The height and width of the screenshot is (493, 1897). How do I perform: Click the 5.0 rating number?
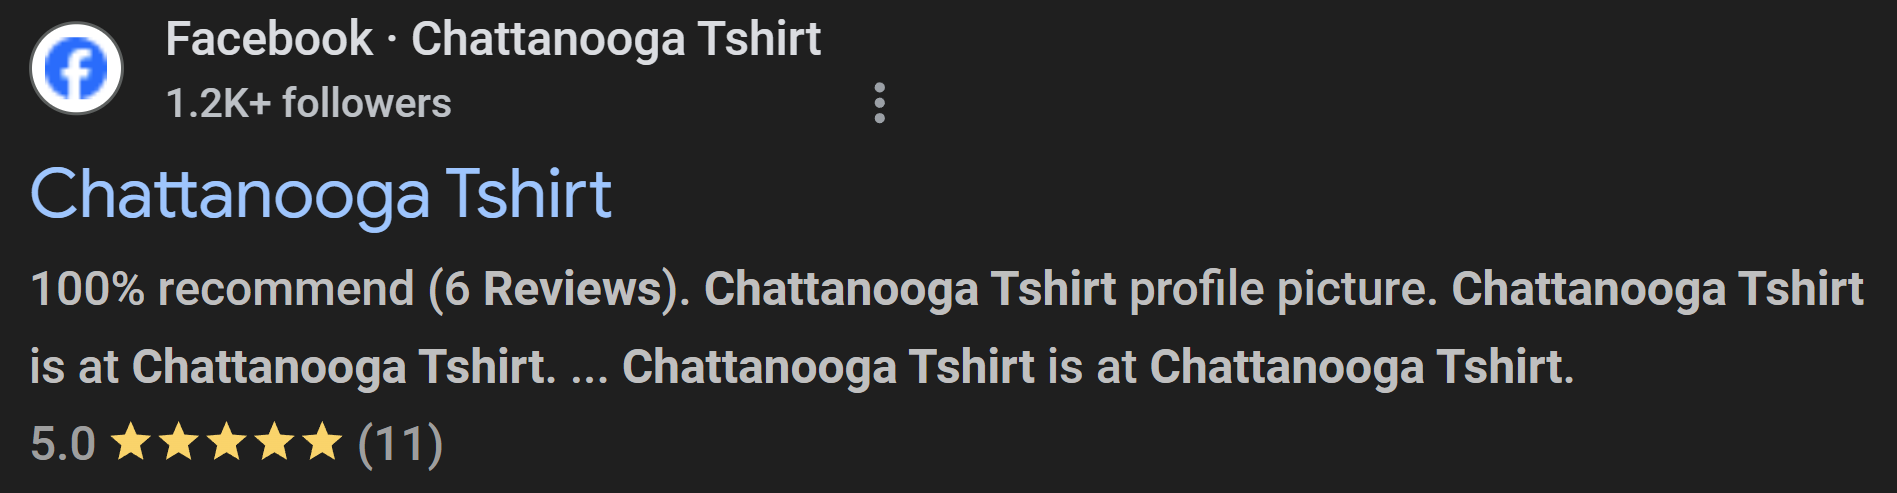(63, 443)
